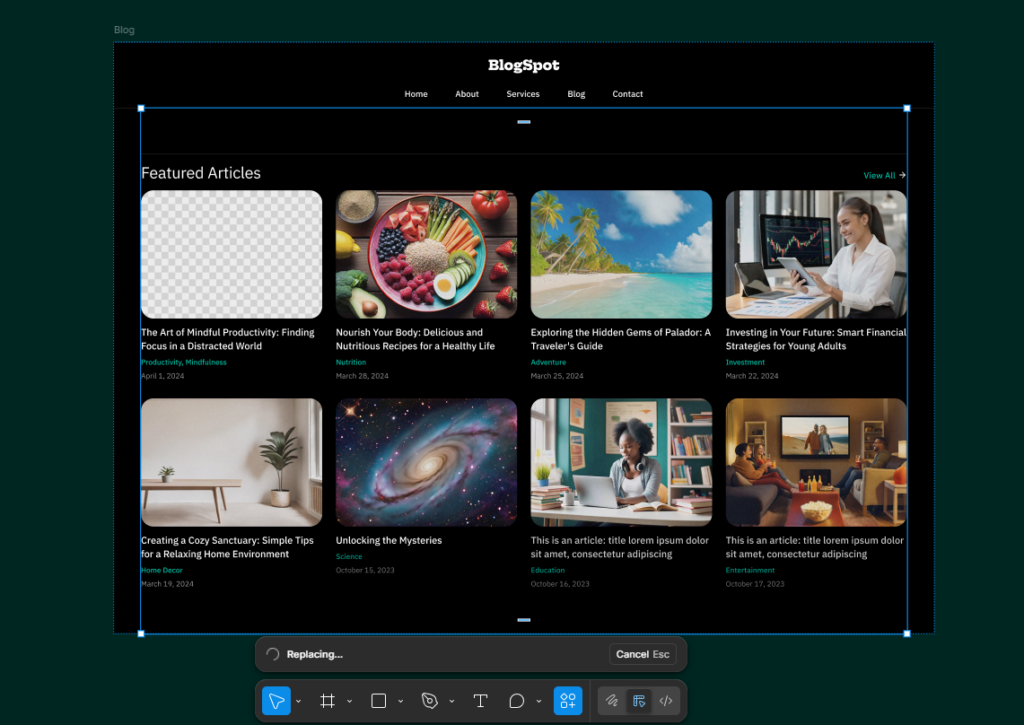Select the Text tool
The width and height of the screenshot is (1024, 725).
[x=480, y=701]
